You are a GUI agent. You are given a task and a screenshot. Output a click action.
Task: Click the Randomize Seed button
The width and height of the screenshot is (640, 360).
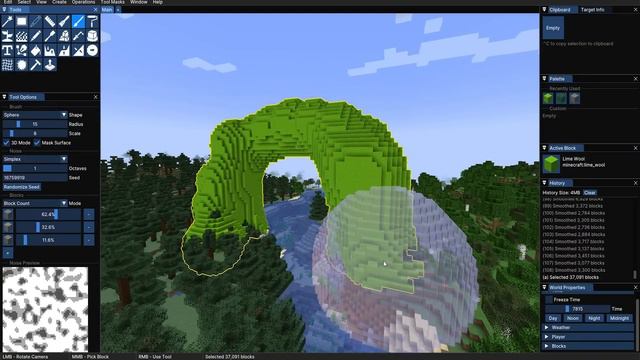coord(22,187)
